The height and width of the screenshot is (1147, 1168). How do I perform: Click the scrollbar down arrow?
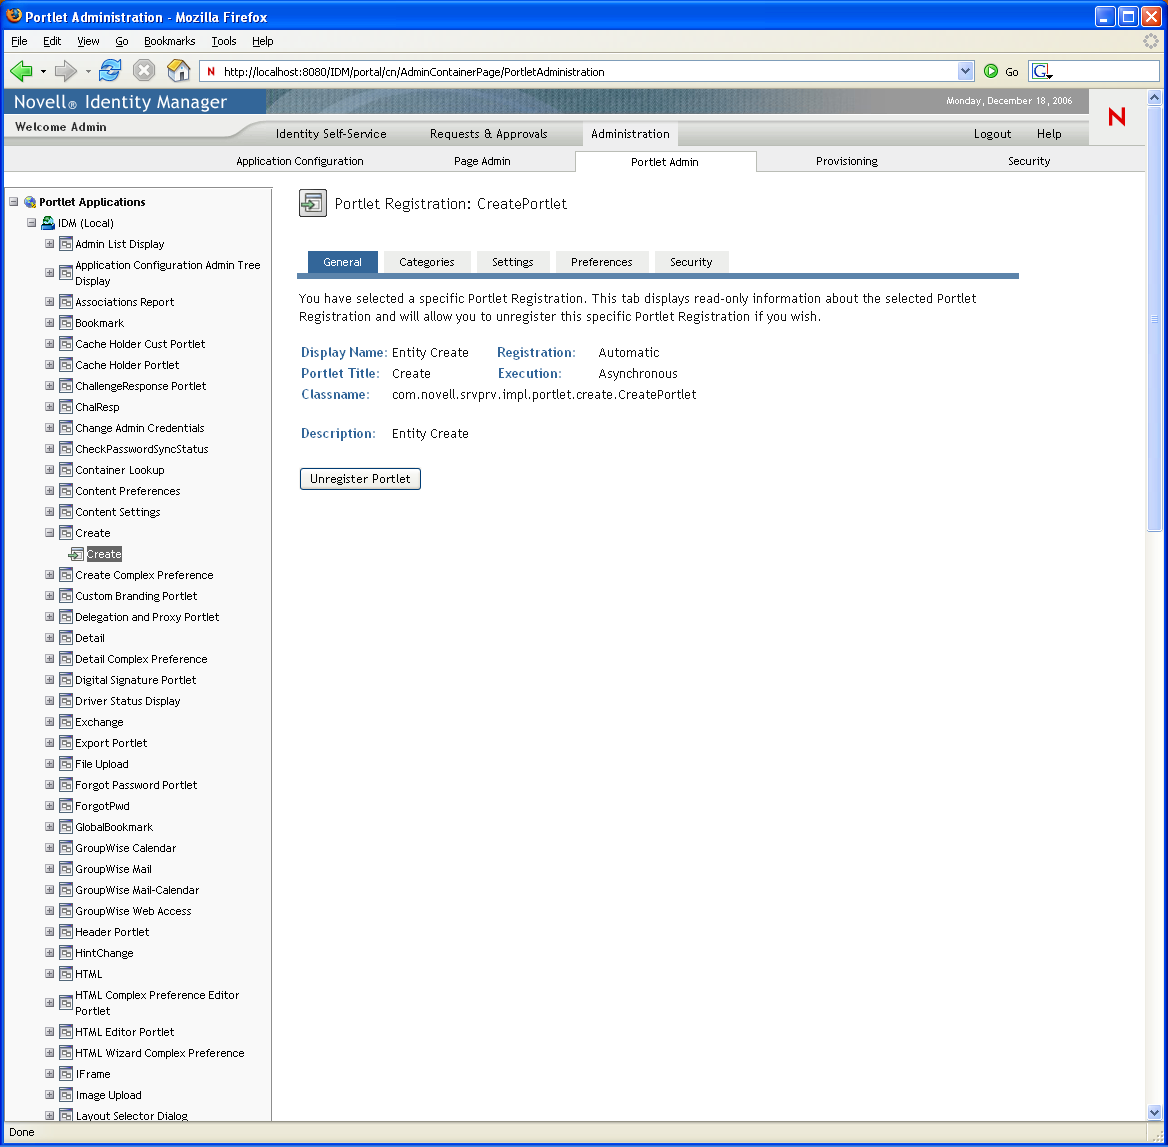[x=1154, y=1113]
